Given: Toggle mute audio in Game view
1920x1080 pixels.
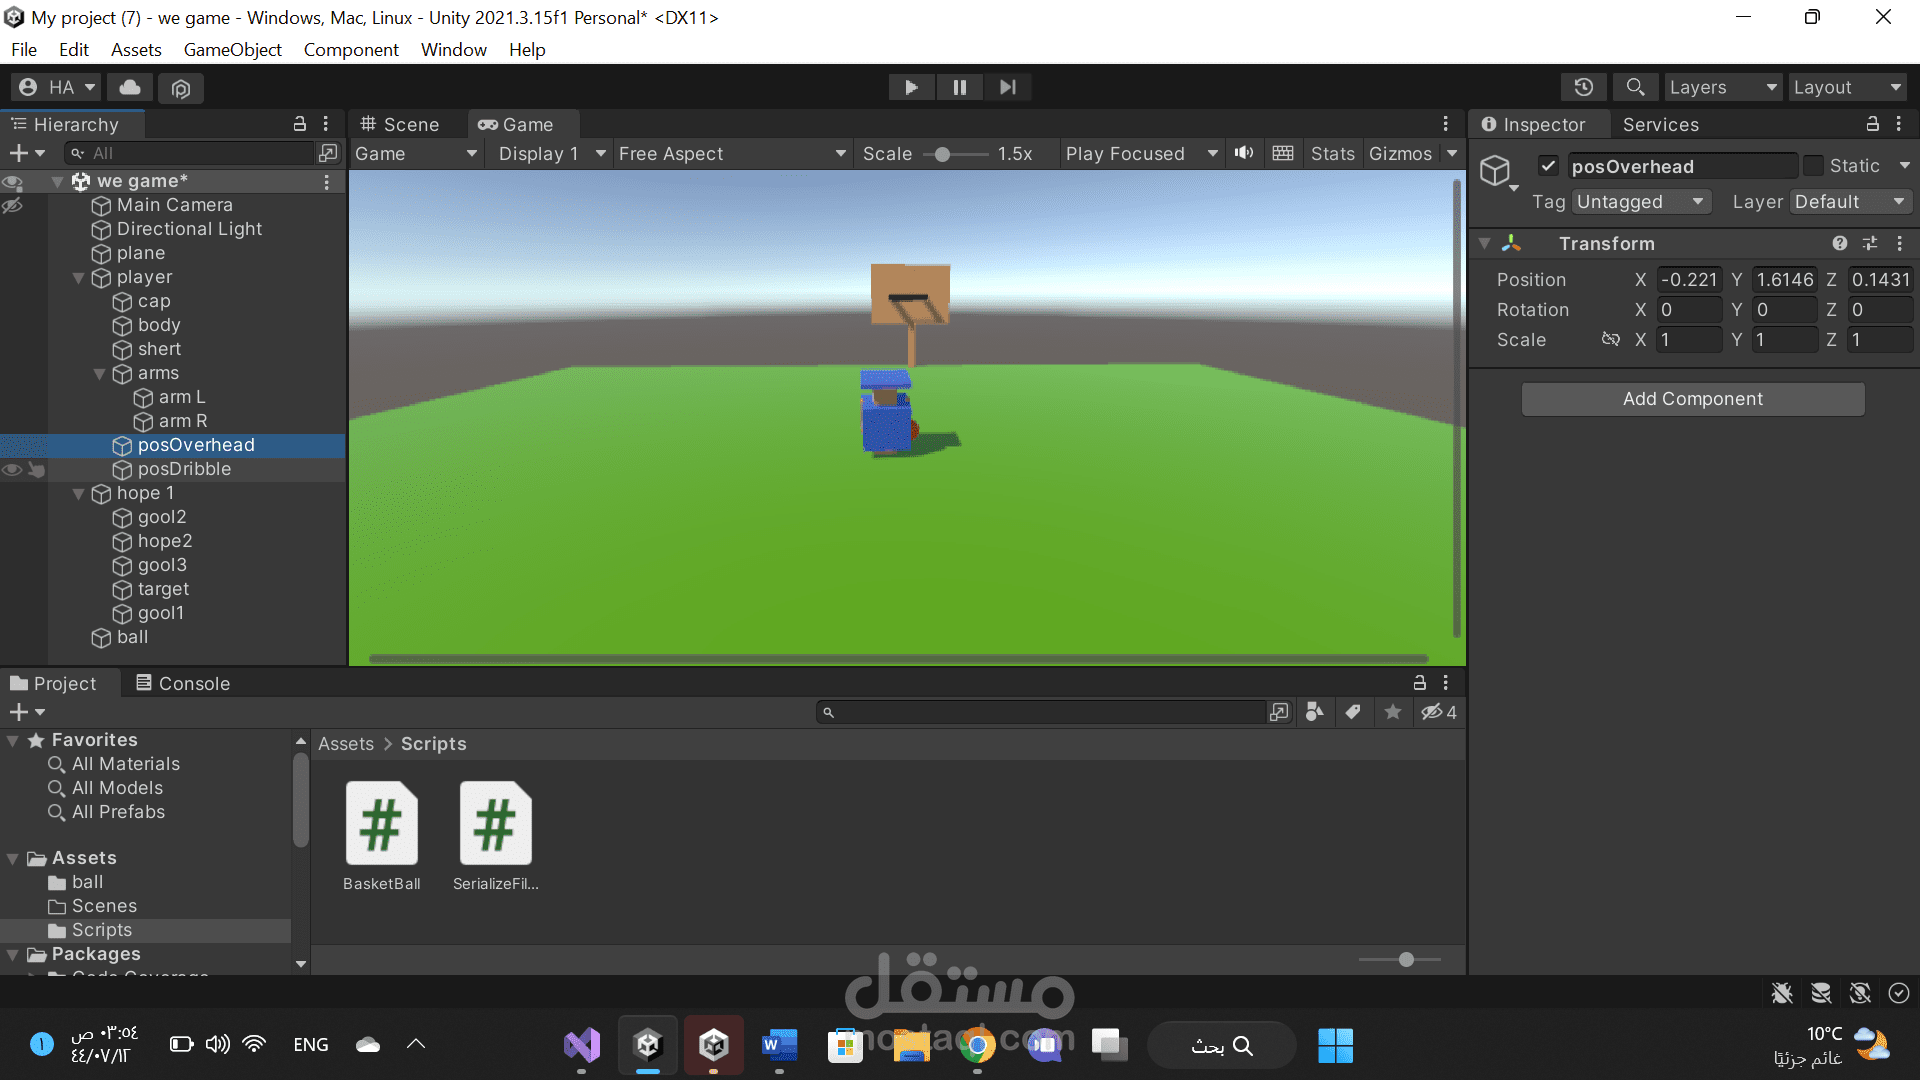Looking at the screenshot, I should [1244, 153].
